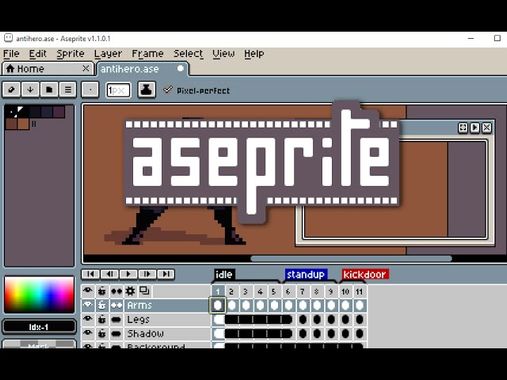Pick a color from the rainbow spectrum
507x380 pixels.
coord(39,294)
